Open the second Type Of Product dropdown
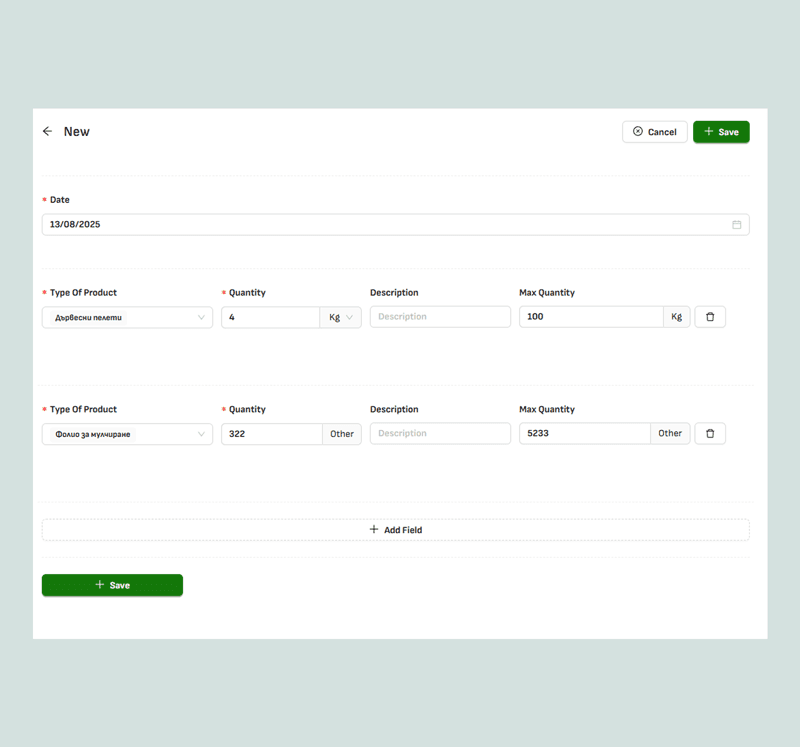This screenshot has width=800, height=747. (127, 434)
